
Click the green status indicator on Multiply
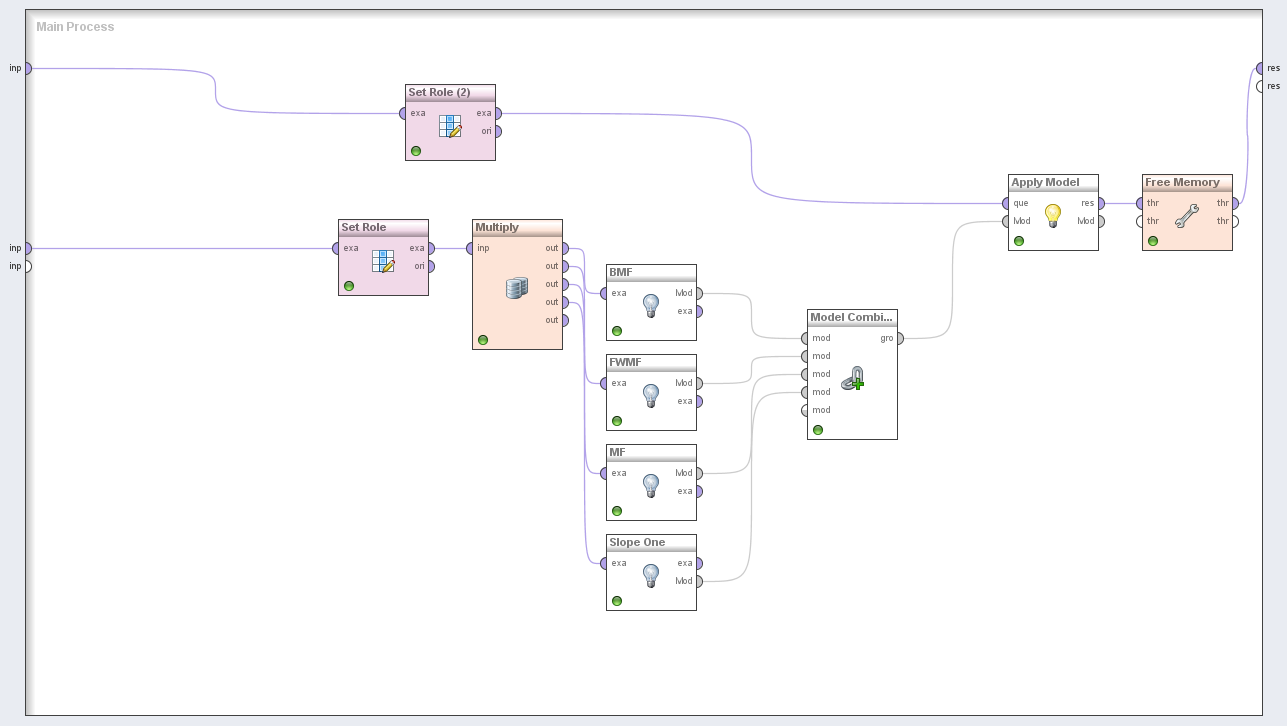483,340
